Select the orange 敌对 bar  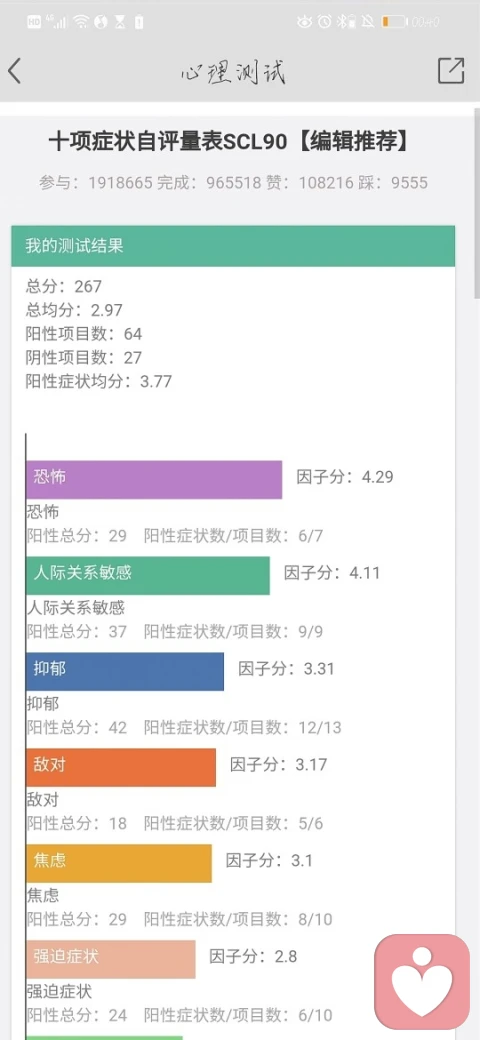pyautogui.click(x=121, y=767)
